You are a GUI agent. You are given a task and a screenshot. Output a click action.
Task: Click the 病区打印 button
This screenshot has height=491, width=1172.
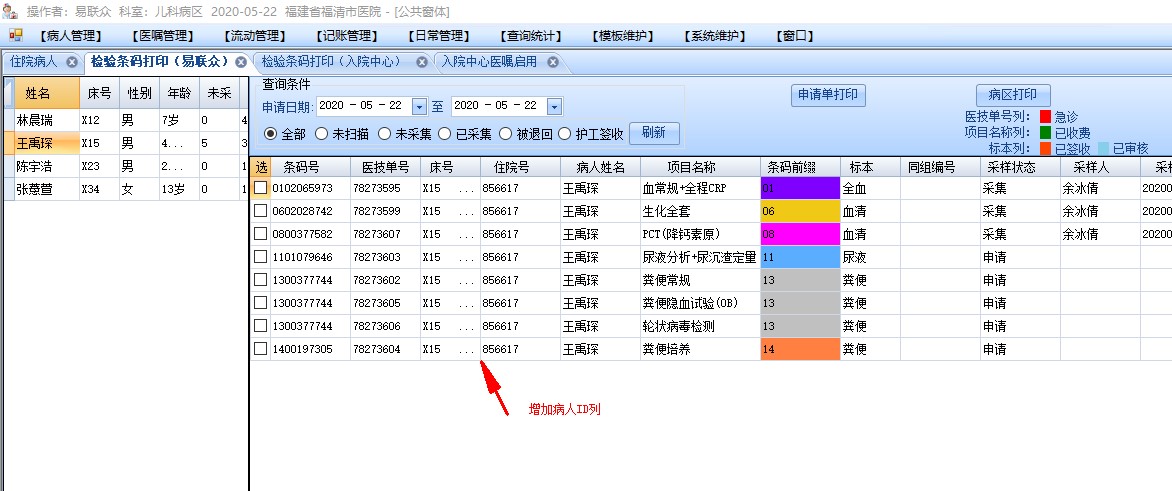point(1013,96)
